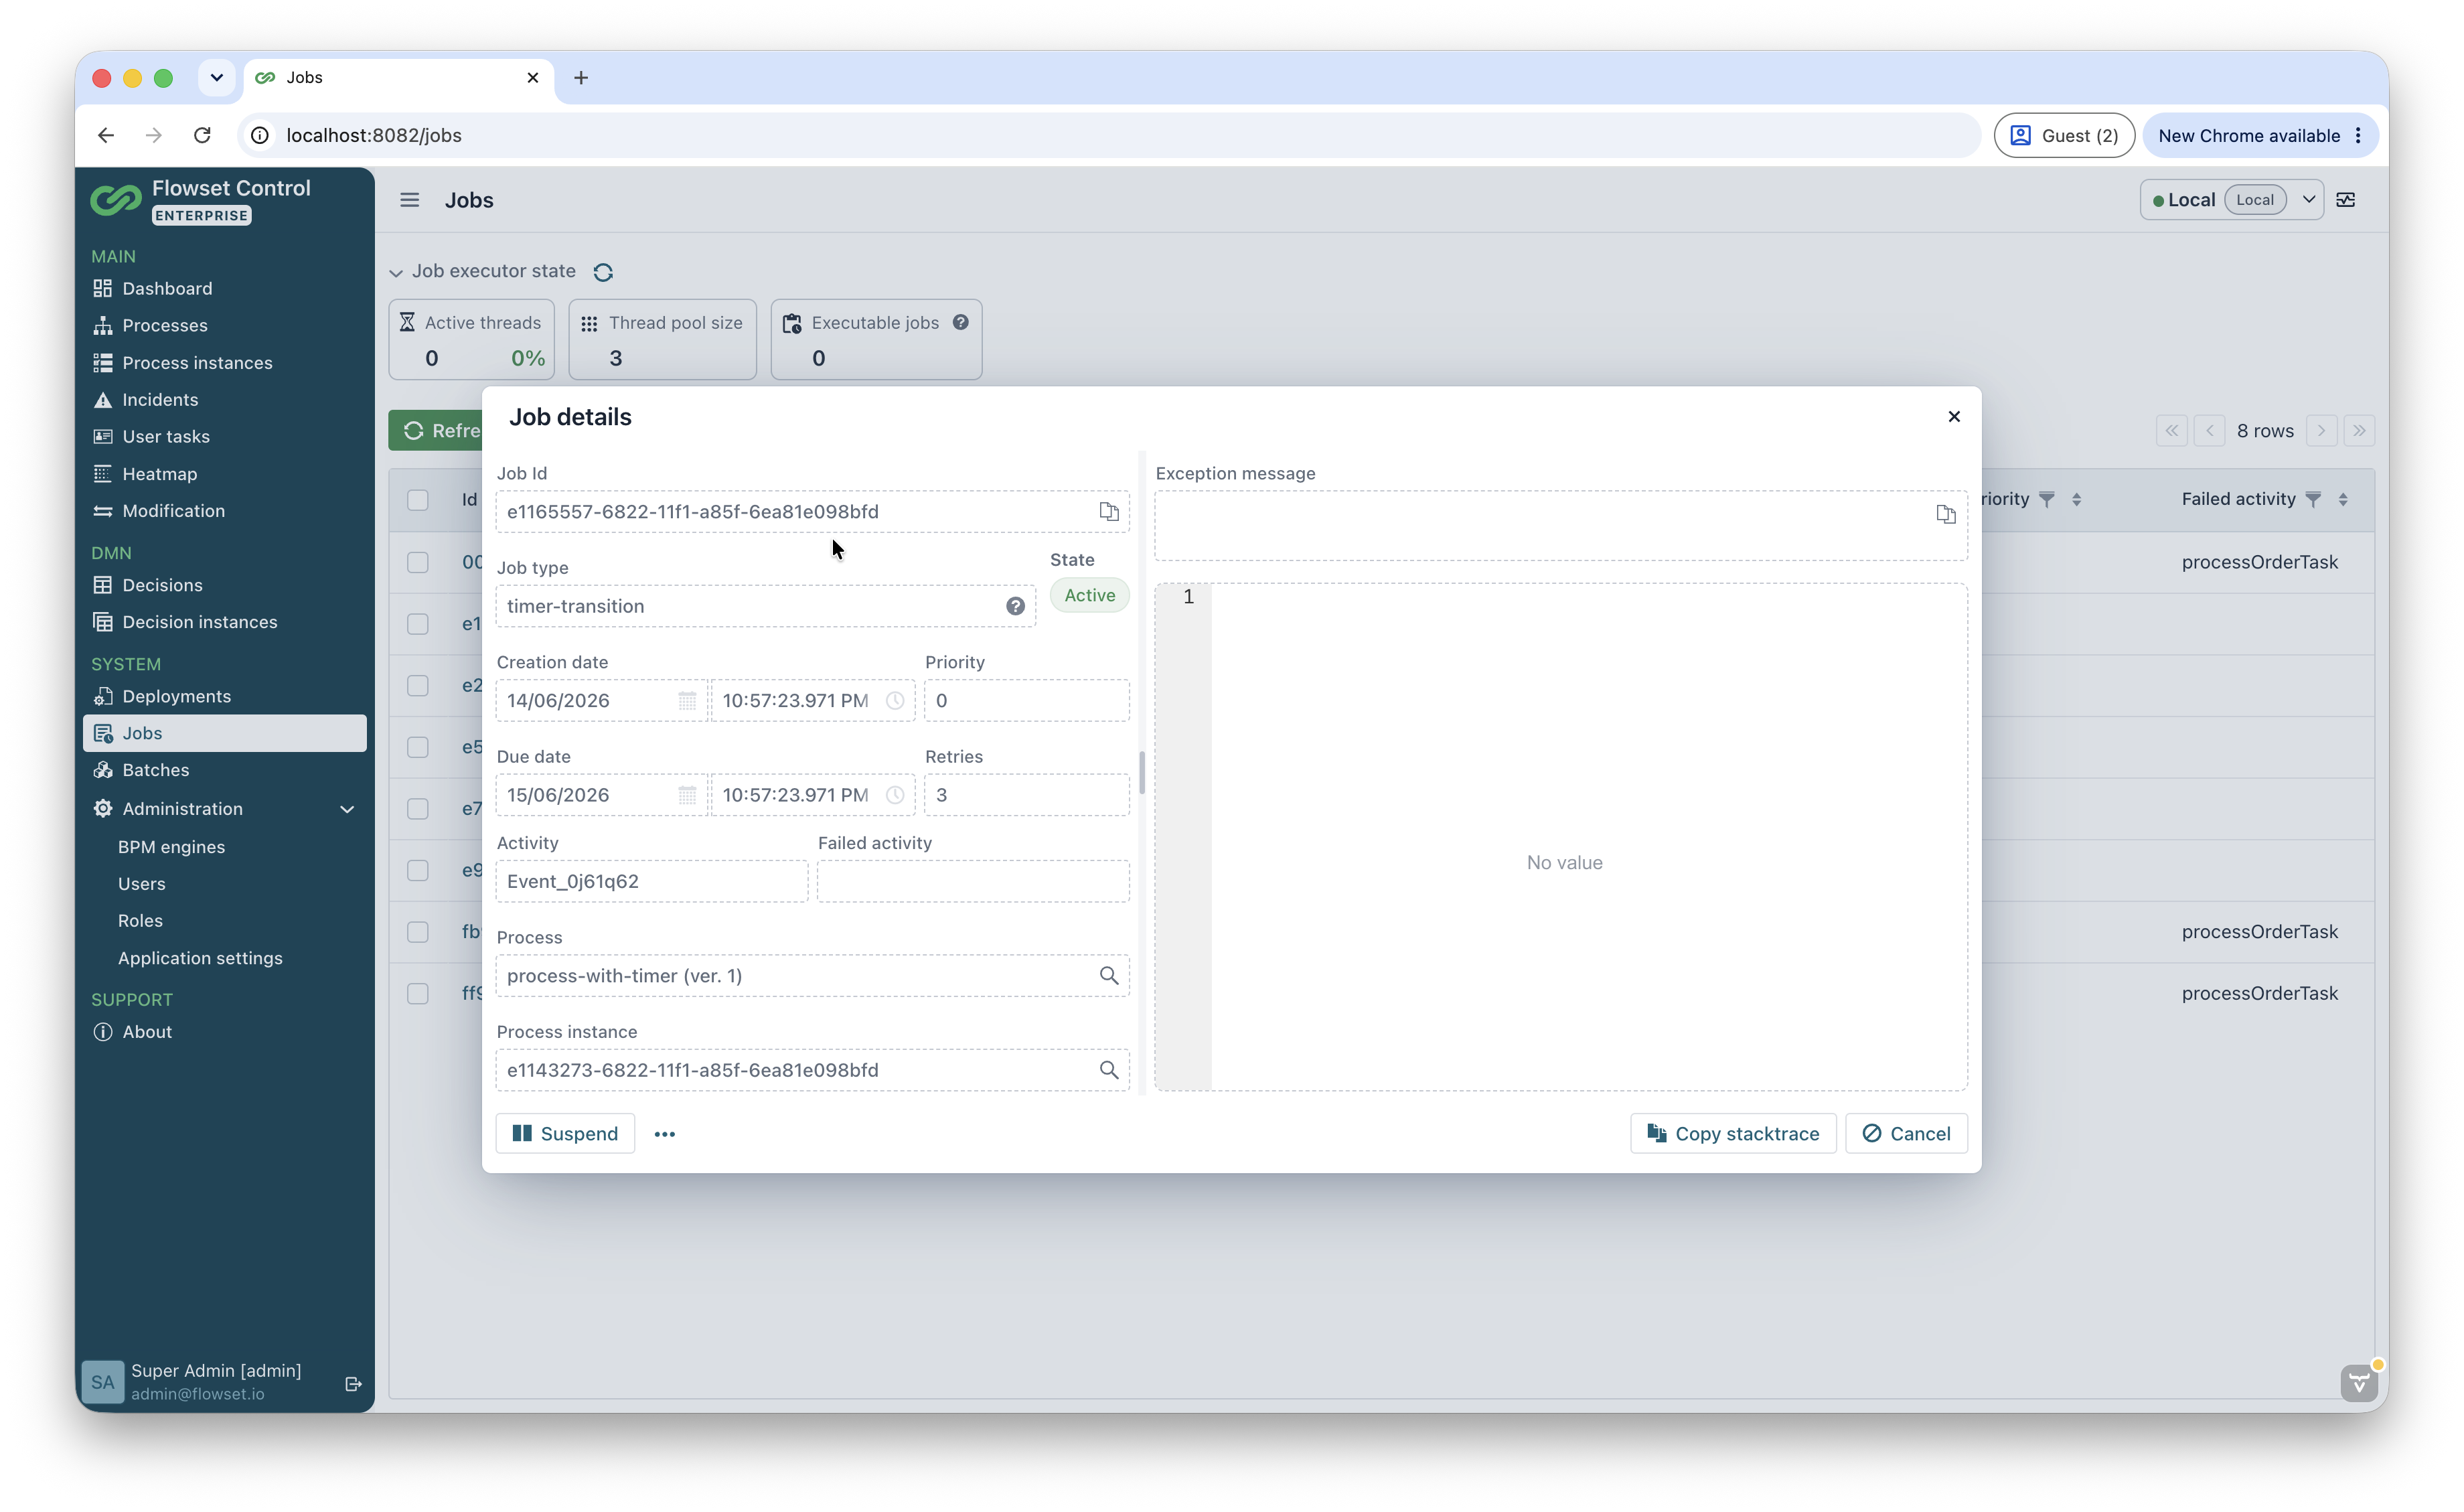2464x1512 pixels.
Task: Select the job row starting with ff9
Action: (418, 993)
